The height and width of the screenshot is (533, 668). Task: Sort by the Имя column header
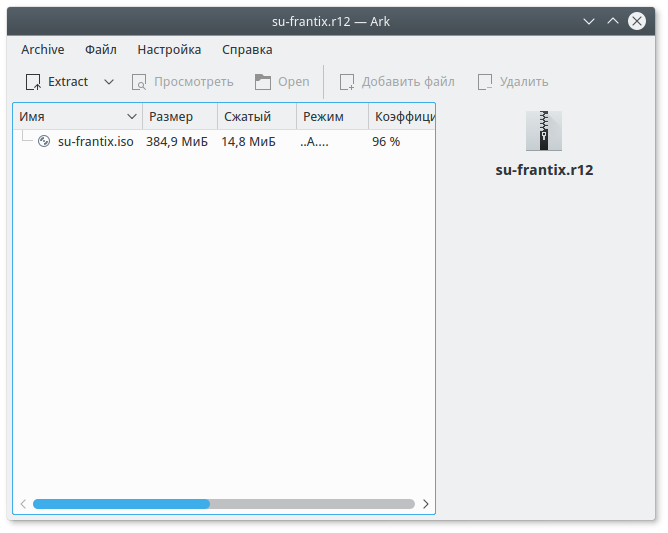pos(78,116)
